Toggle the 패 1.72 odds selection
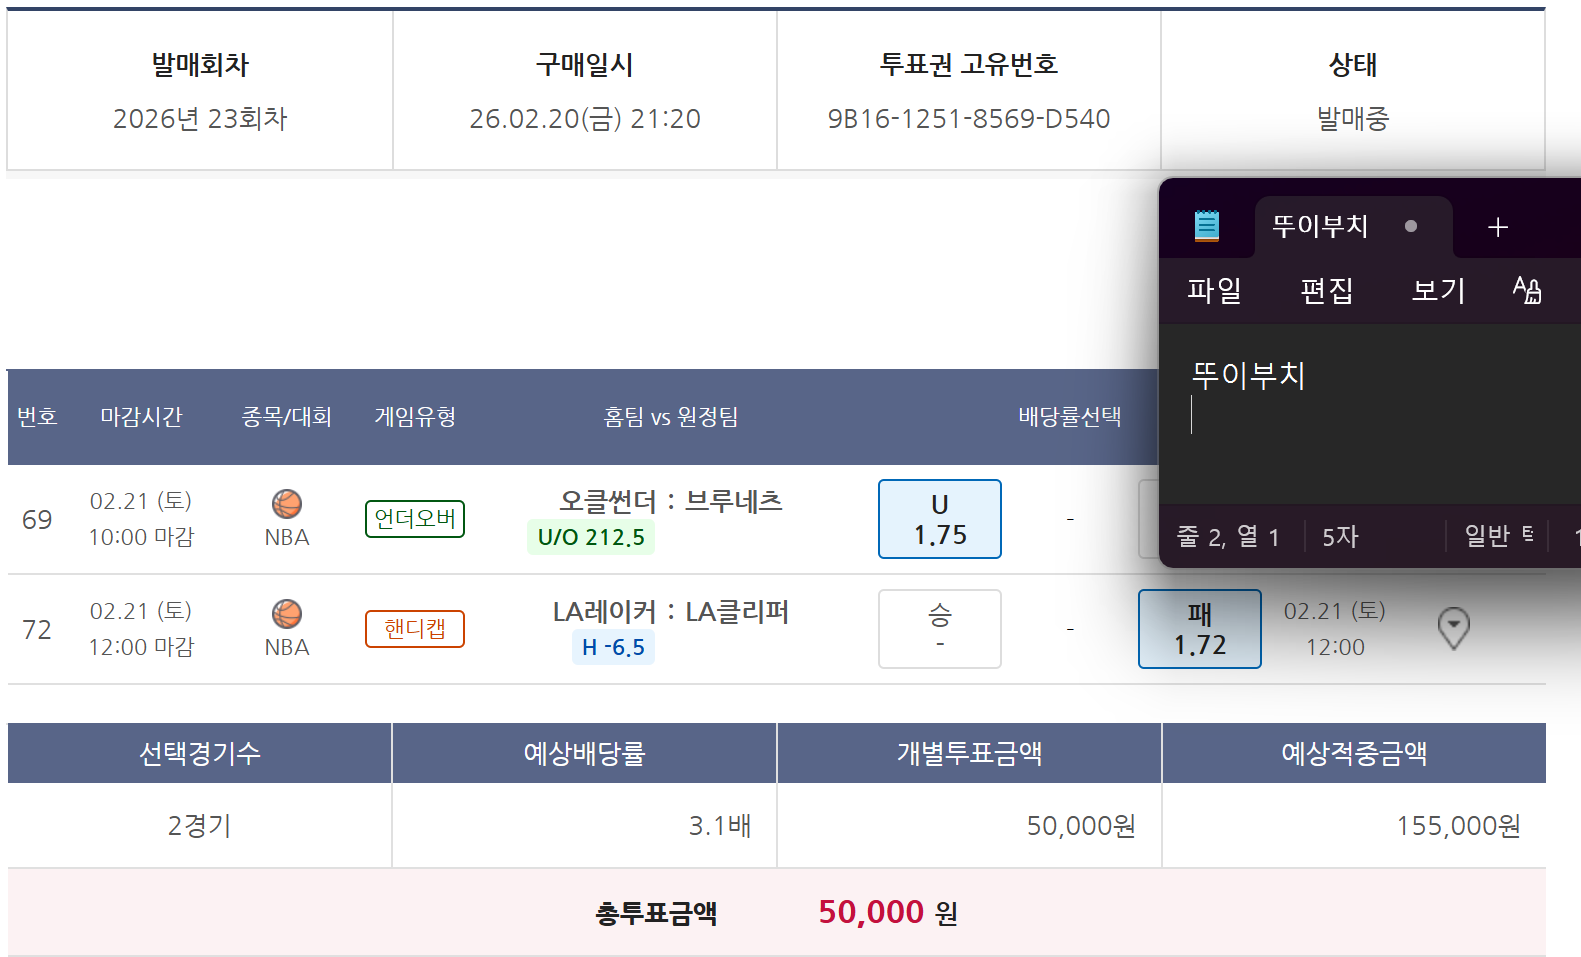The width and height of the screenshot is (1581, 957). click(1199, 629)
